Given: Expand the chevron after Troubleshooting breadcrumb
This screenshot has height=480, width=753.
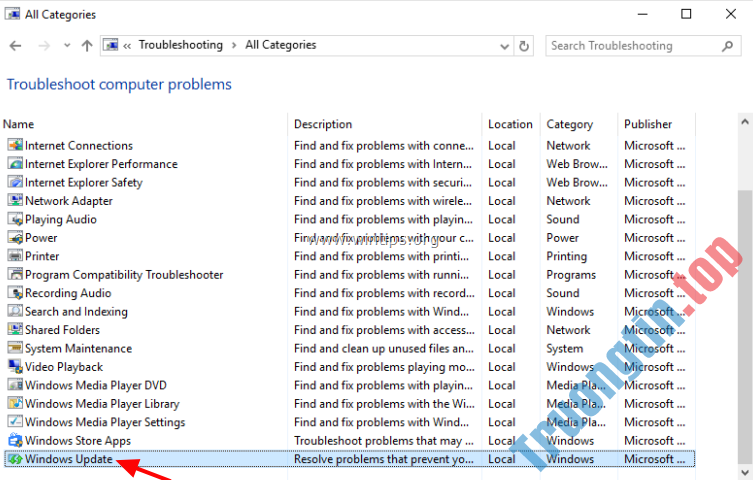Looking at the screenshot, I should 234,45.
